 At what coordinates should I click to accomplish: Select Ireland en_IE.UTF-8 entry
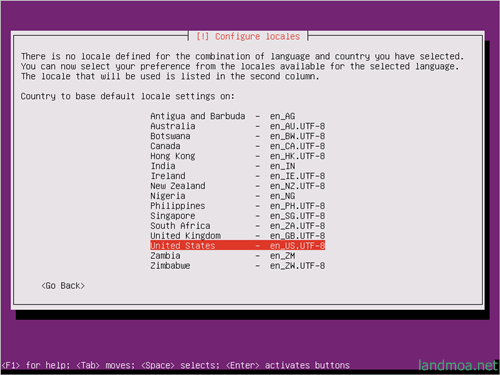(237, 176)
